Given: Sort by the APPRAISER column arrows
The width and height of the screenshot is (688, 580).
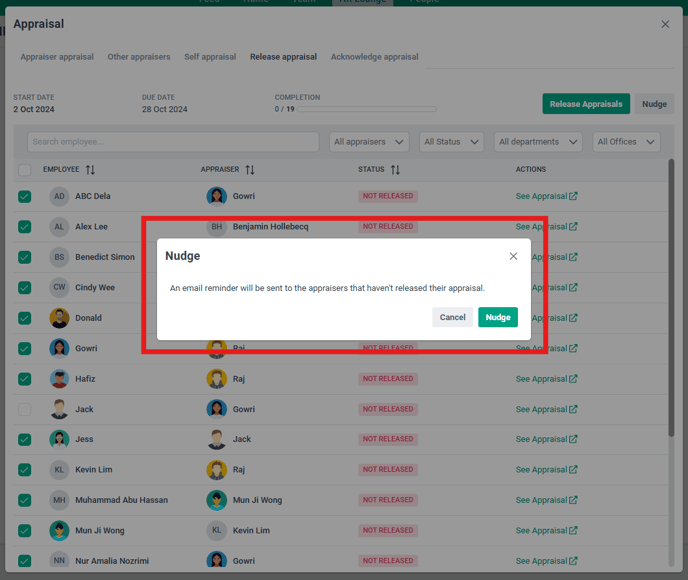Looking at the screenshot, I should pyautogui.click(x=250, y=170).
